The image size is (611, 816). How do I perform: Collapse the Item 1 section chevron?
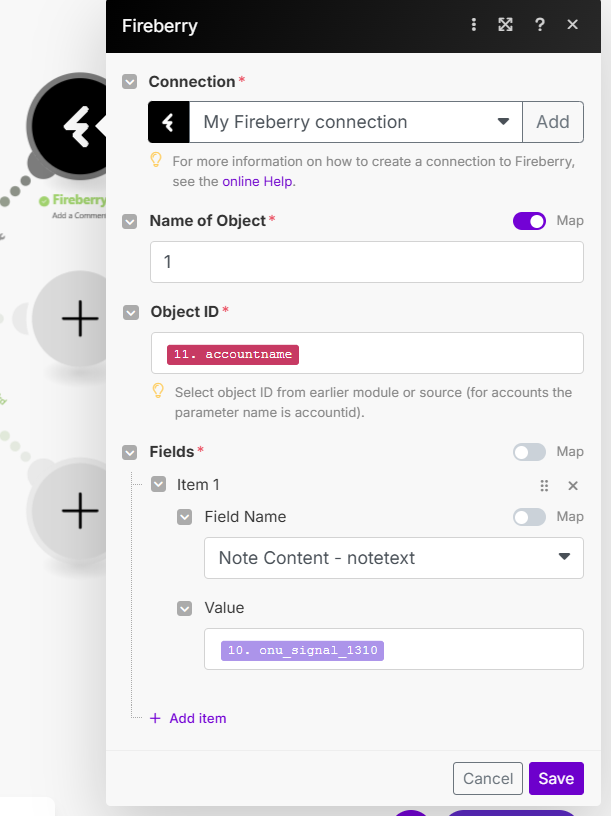click(x=159, y=484)
